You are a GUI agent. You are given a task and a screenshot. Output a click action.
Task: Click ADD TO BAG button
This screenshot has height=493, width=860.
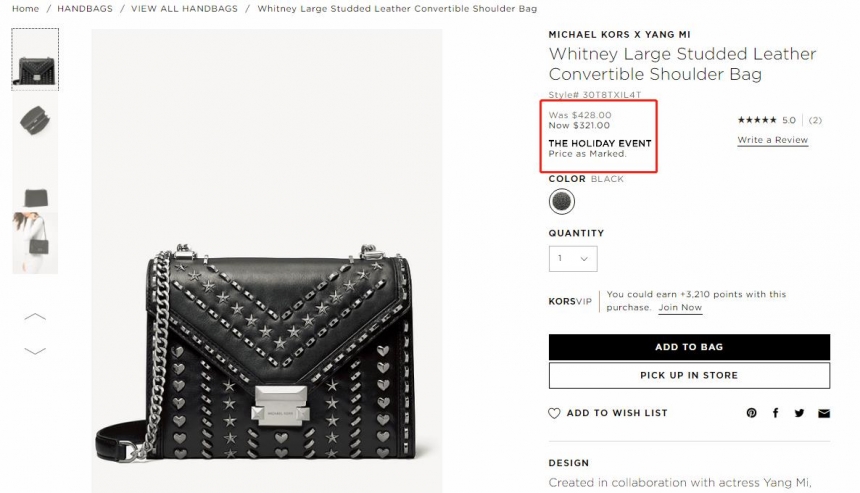click(x=689, y=347)
